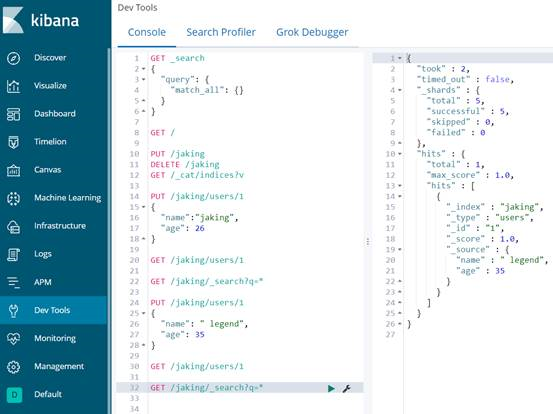553x414 pixels.
Task: Collapse response fold arrow on line 1
Action: point(400,58)
